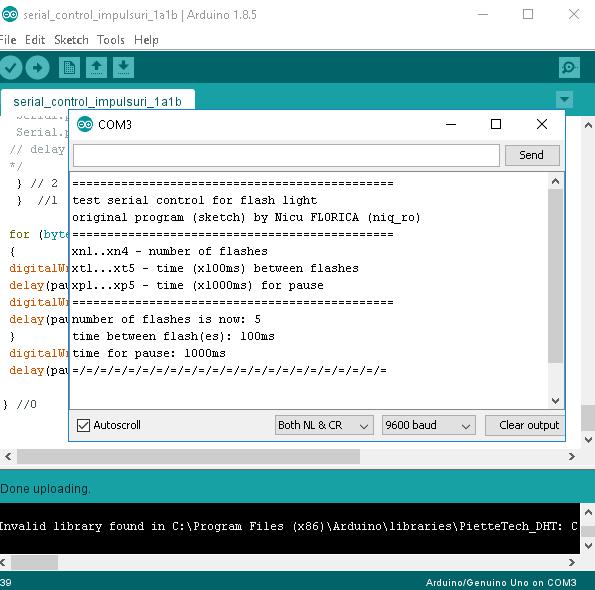Open the Tools menu
This screenshot has width=595, height=590.
tap(111, 40)
